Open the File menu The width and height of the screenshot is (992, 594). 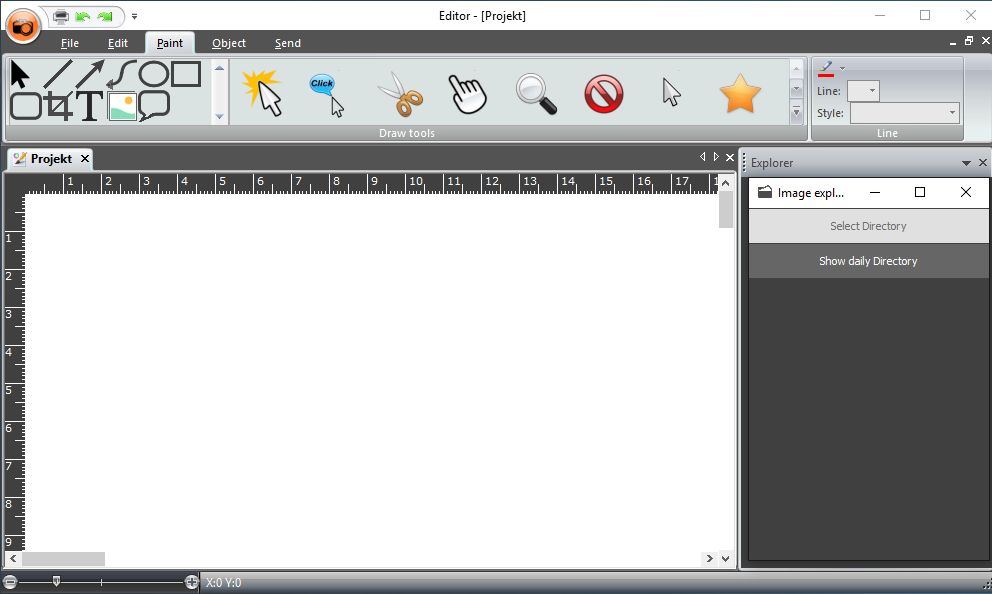pyautogui.click(x=70, y=43)
